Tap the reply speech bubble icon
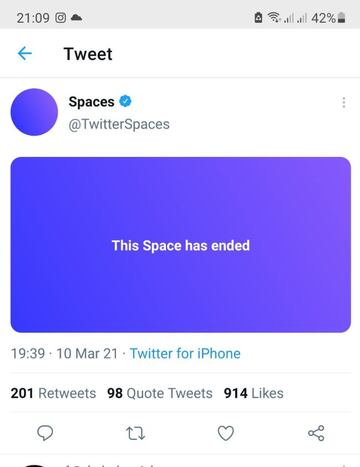Viewport: 360px width, 467px height. (45, 433)
